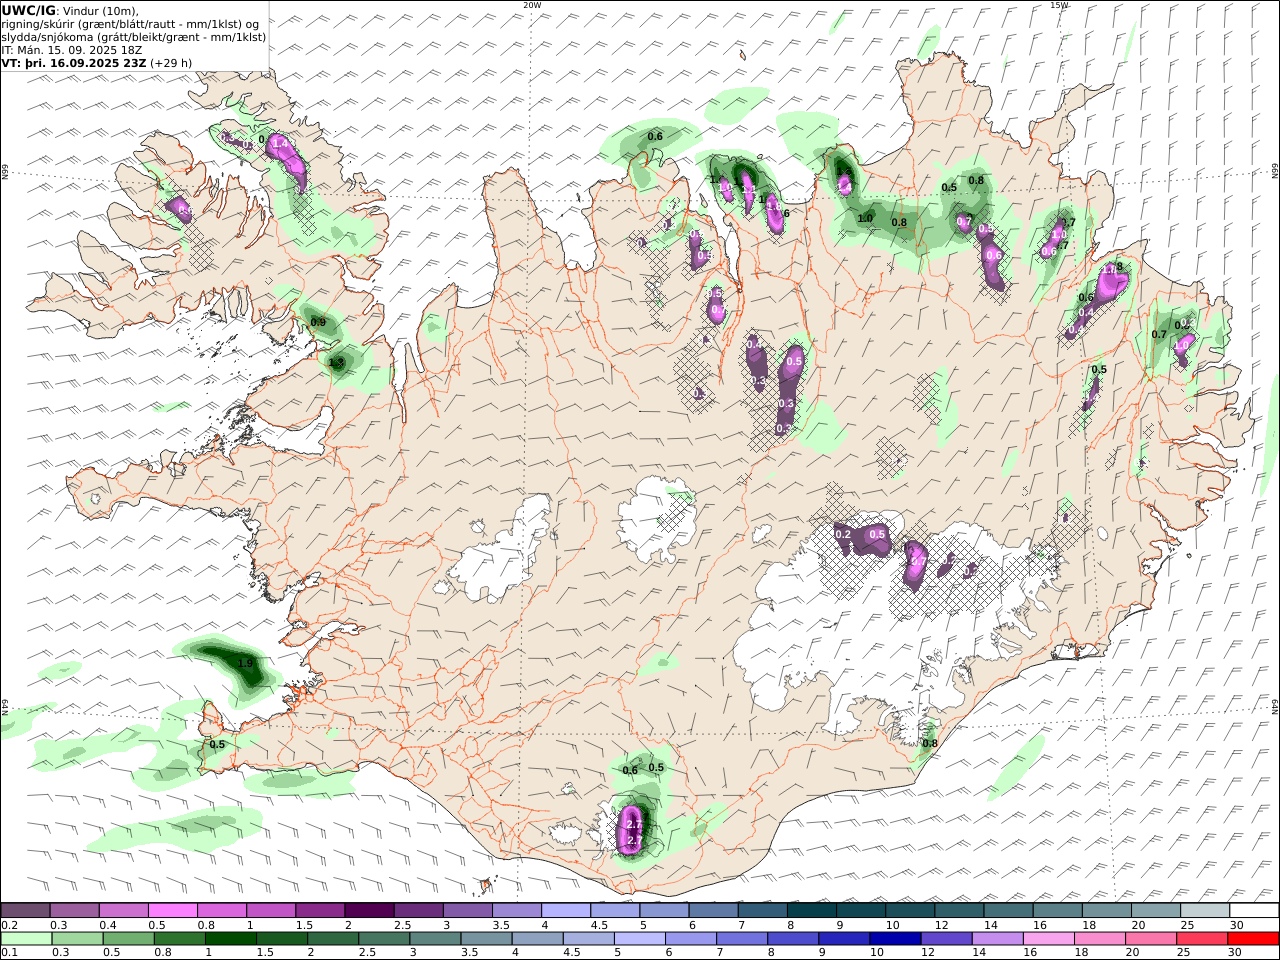Pick the white 30 swatch on the snow scale

tap(1255, 910)
